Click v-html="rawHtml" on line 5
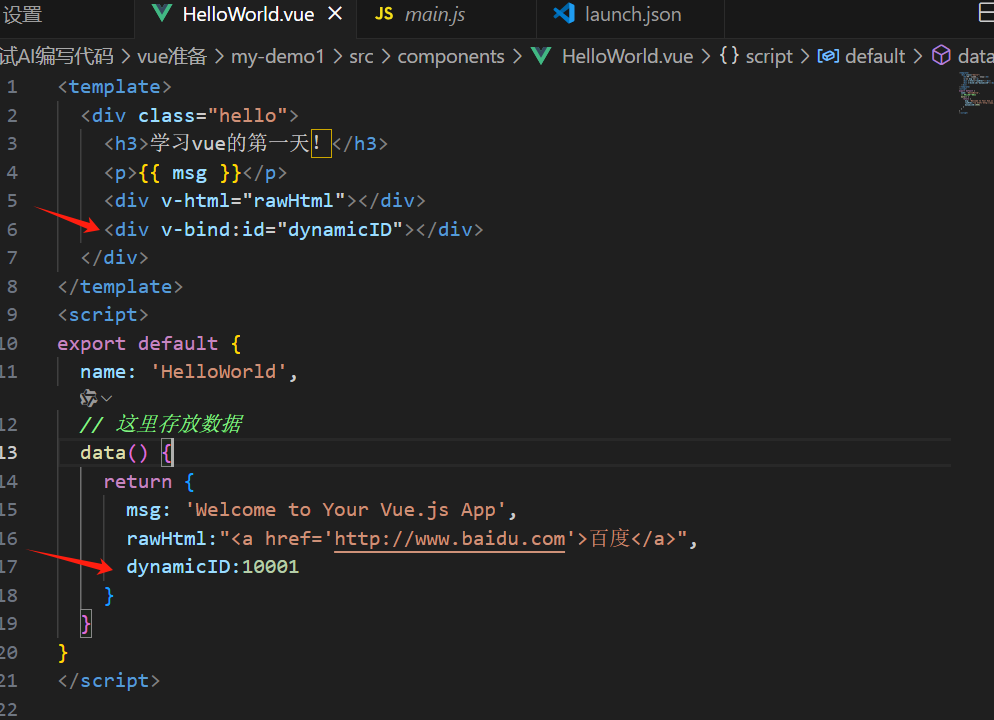Viewport: 994px width, 720px height. [253, 201]
